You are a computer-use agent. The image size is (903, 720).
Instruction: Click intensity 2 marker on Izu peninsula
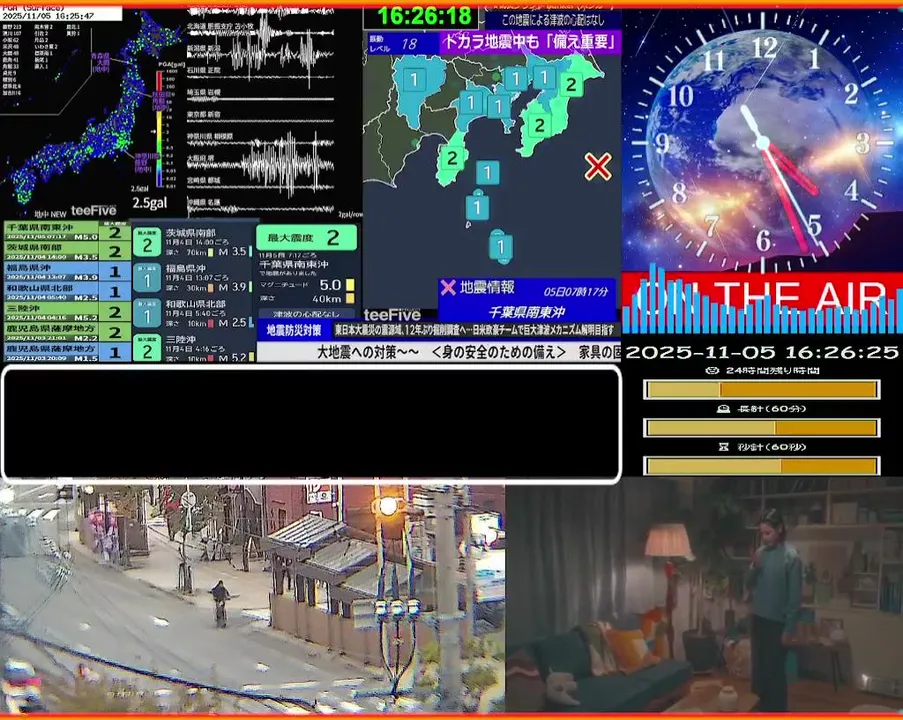[x=452, y=157]
